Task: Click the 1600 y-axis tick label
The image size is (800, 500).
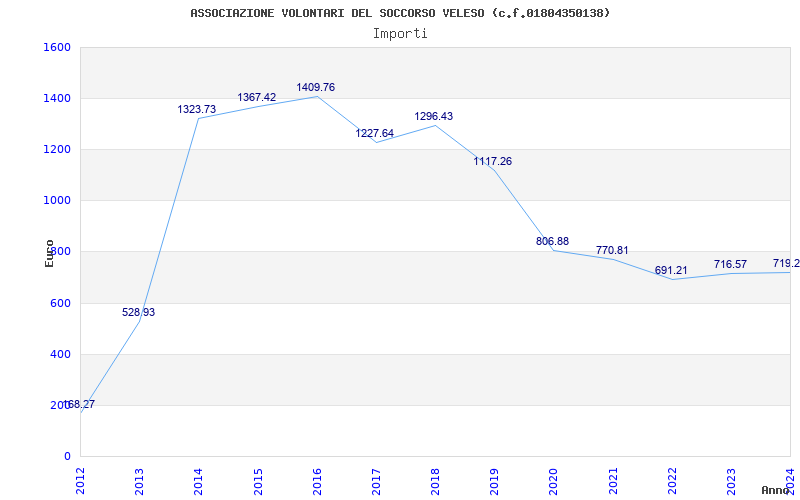Action: point(57,47)
